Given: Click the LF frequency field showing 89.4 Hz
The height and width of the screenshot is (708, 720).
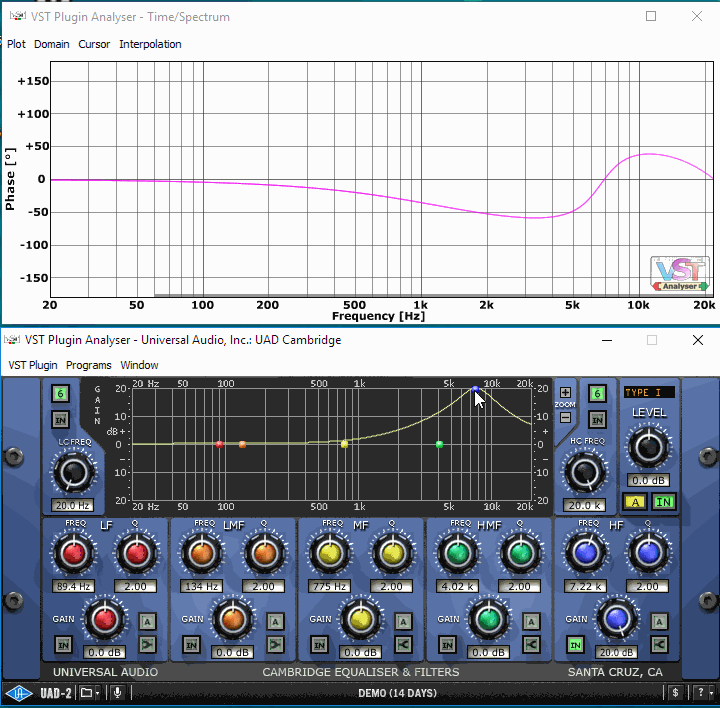Looking at the screenshot, I should [73, 586].
